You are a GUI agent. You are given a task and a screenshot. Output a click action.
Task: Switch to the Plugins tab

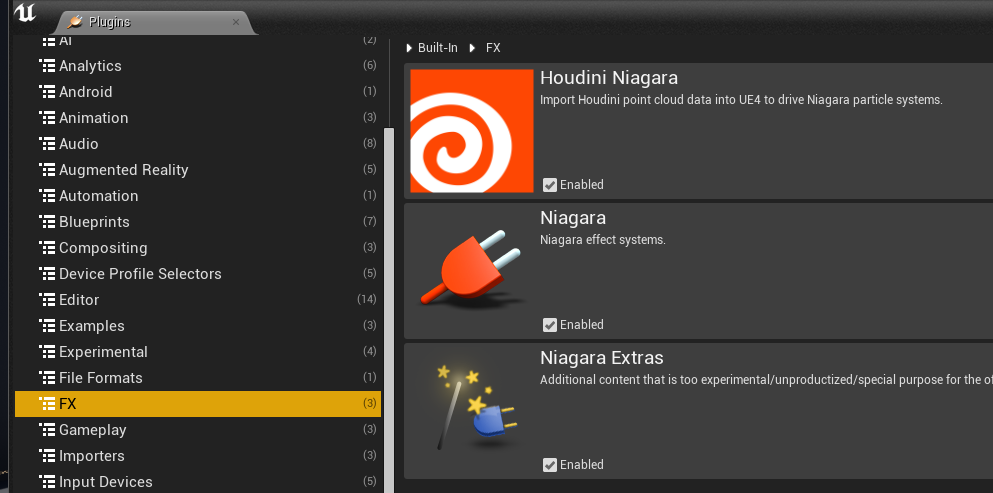(x=153, y=22)
